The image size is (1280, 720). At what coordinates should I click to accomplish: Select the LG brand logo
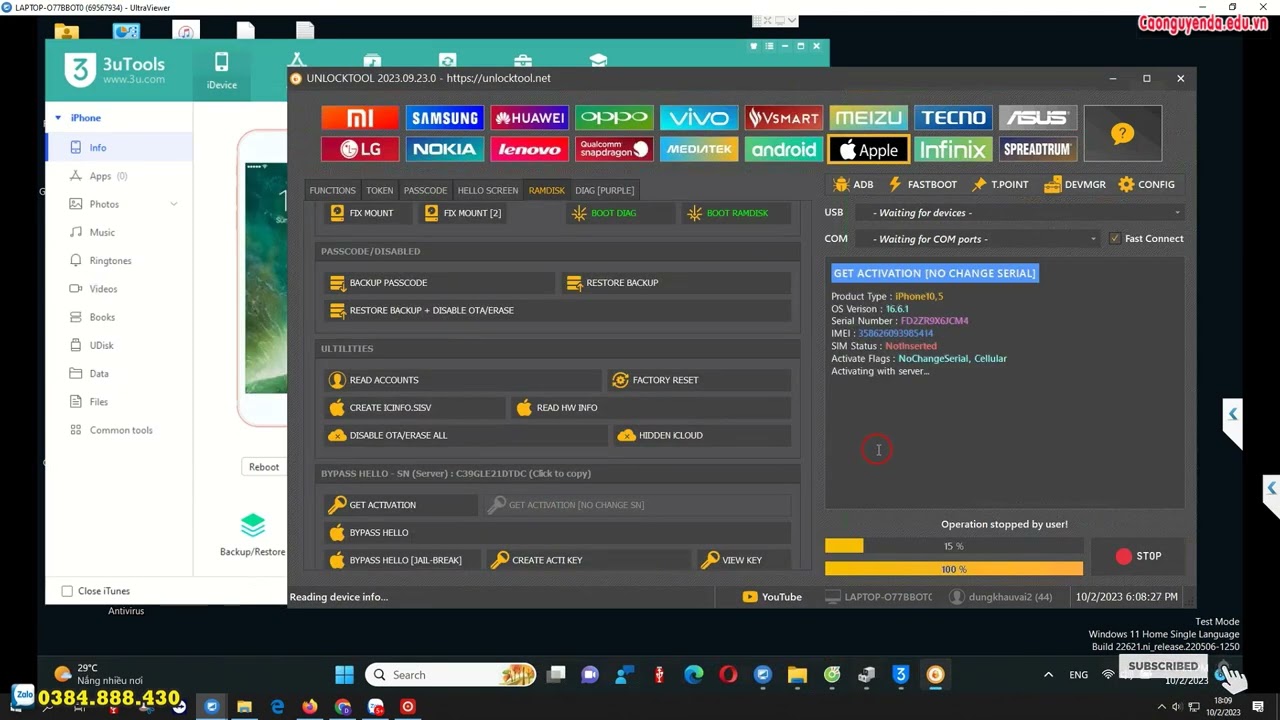(360, 150)
